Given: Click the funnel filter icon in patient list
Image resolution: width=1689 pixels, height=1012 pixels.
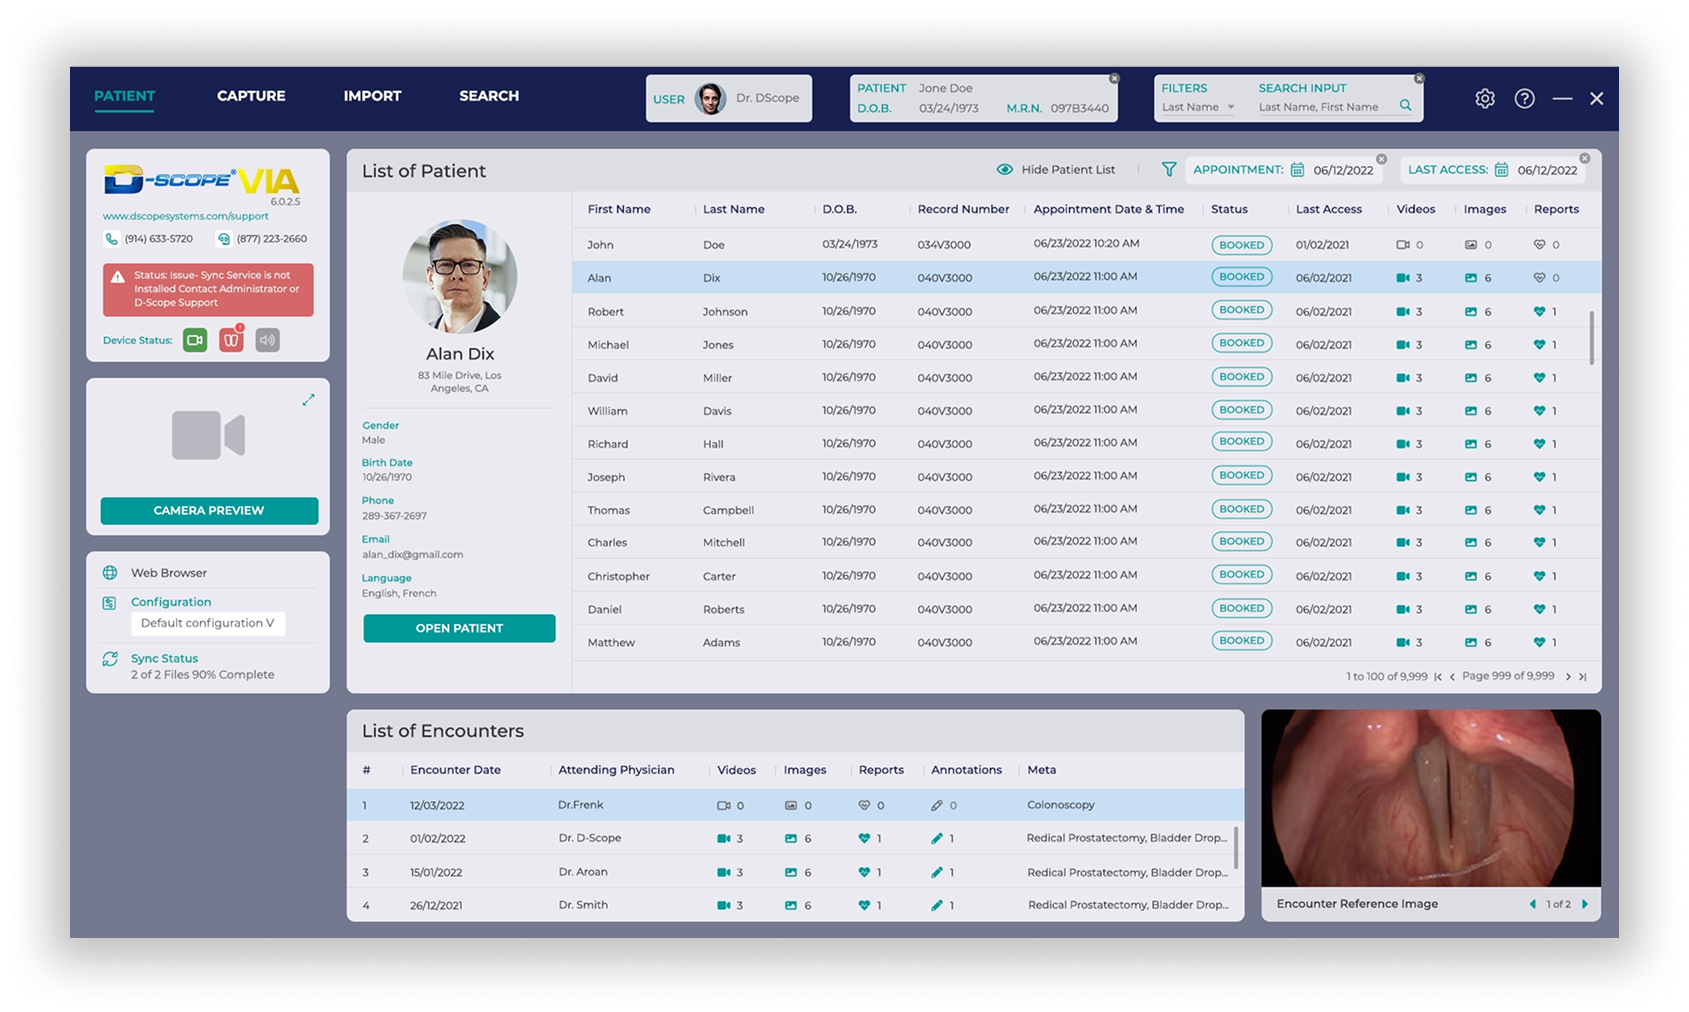Looking at the screenshot, I should click(1168, 170).
